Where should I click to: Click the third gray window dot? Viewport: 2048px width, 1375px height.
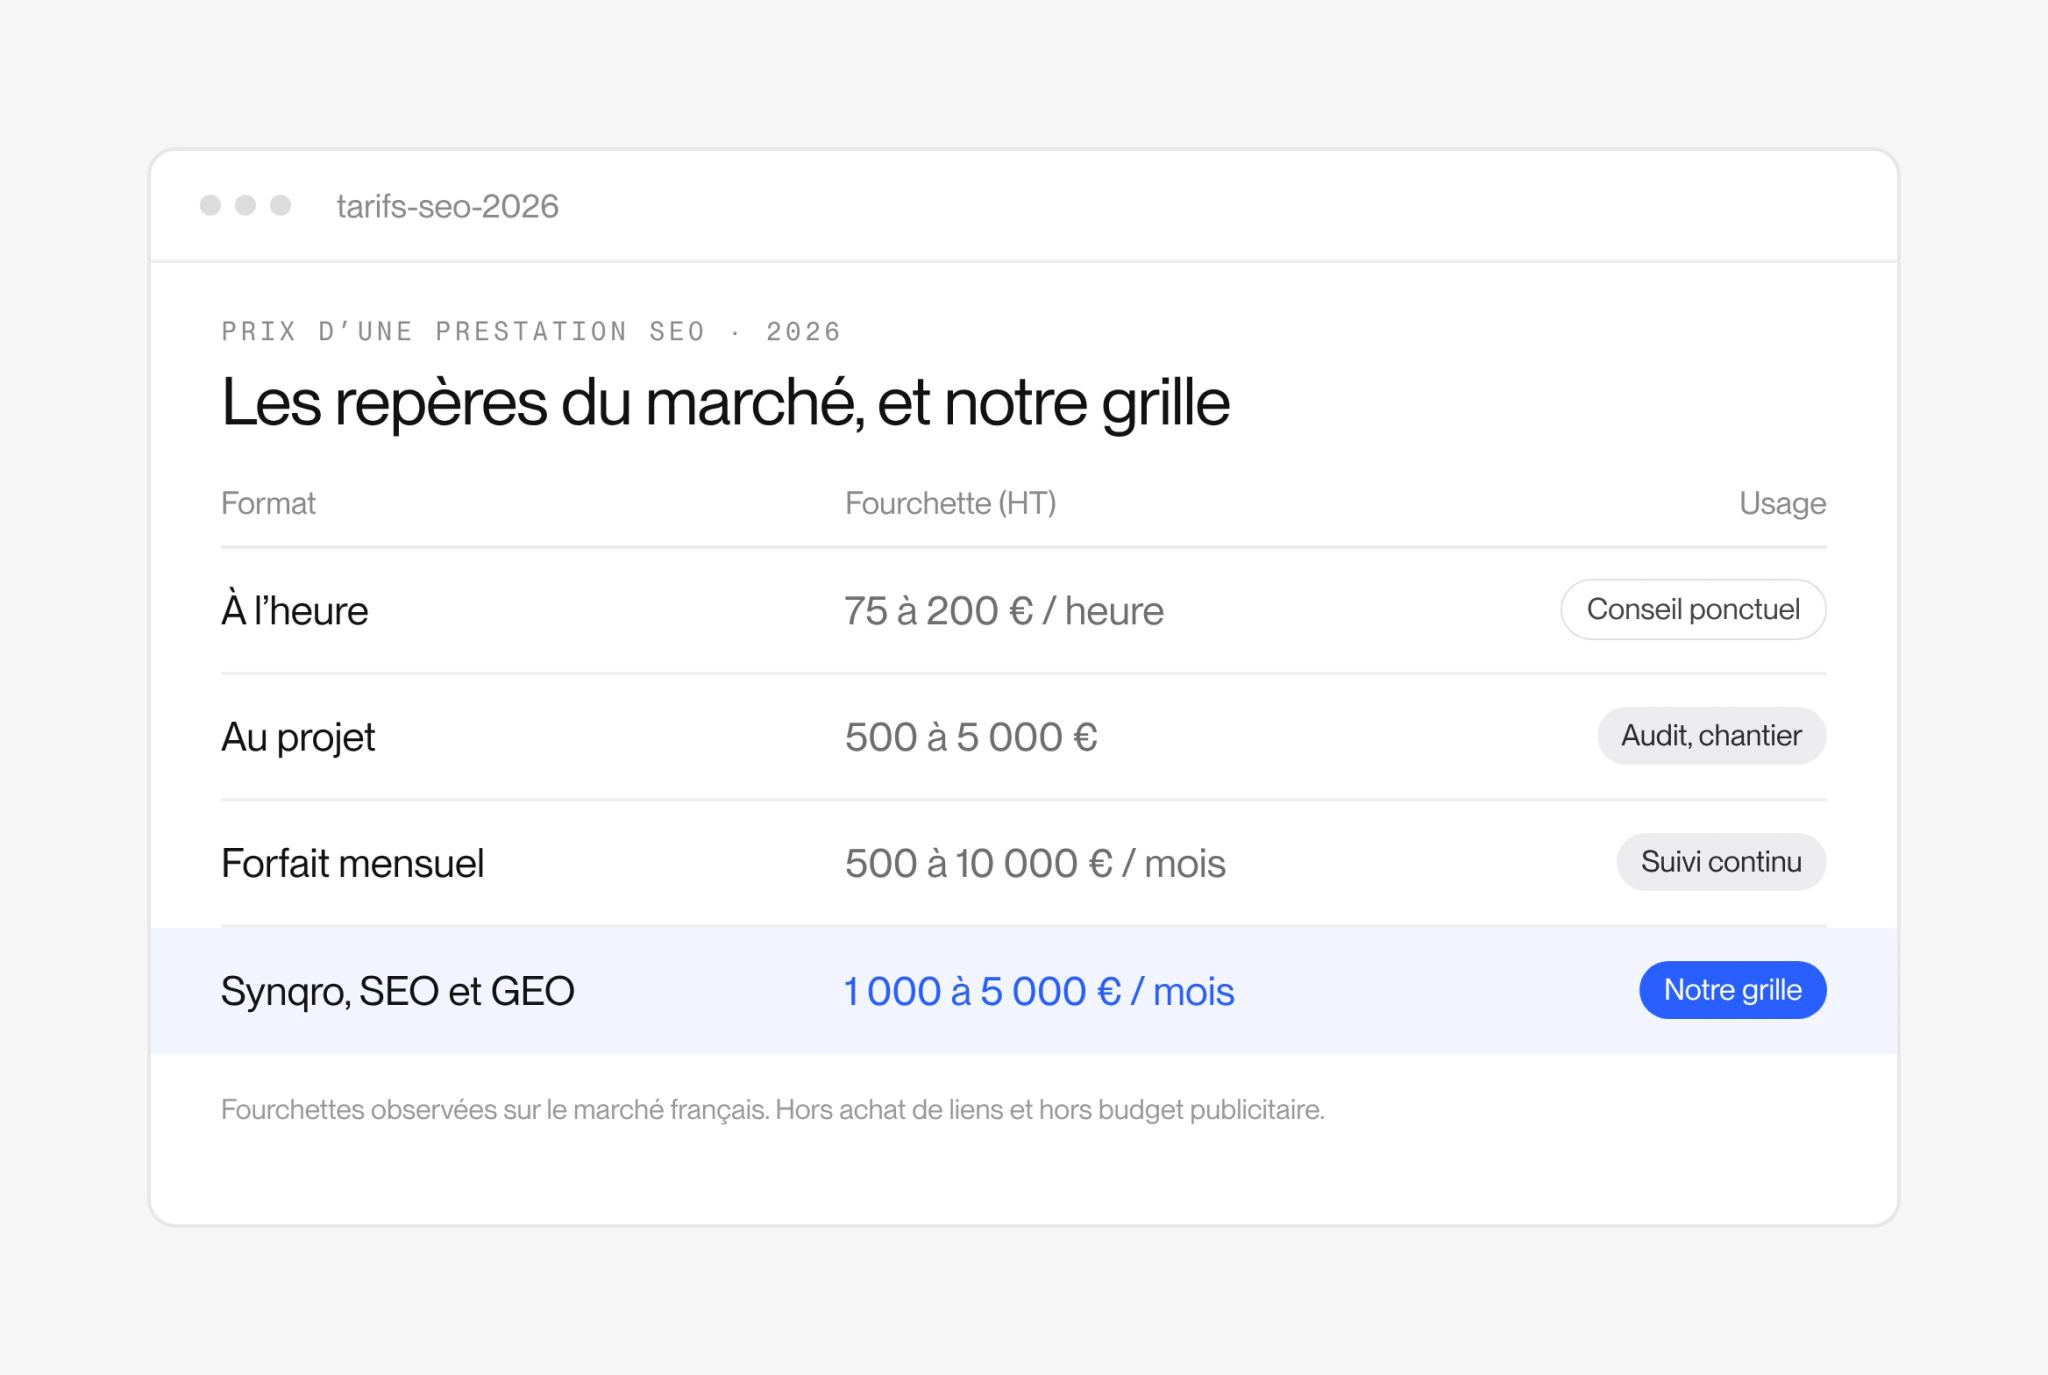tap(281, 205)
